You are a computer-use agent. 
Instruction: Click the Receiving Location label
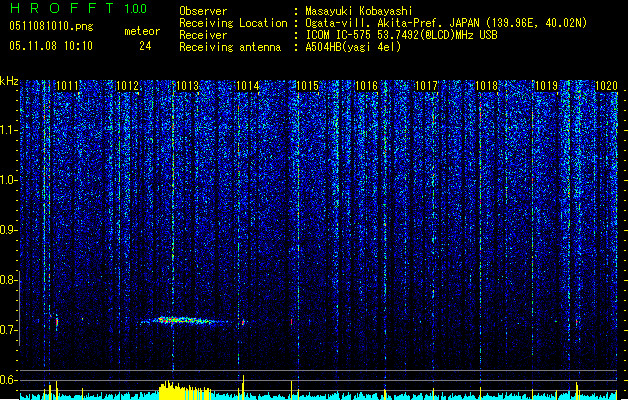[233, 23]
